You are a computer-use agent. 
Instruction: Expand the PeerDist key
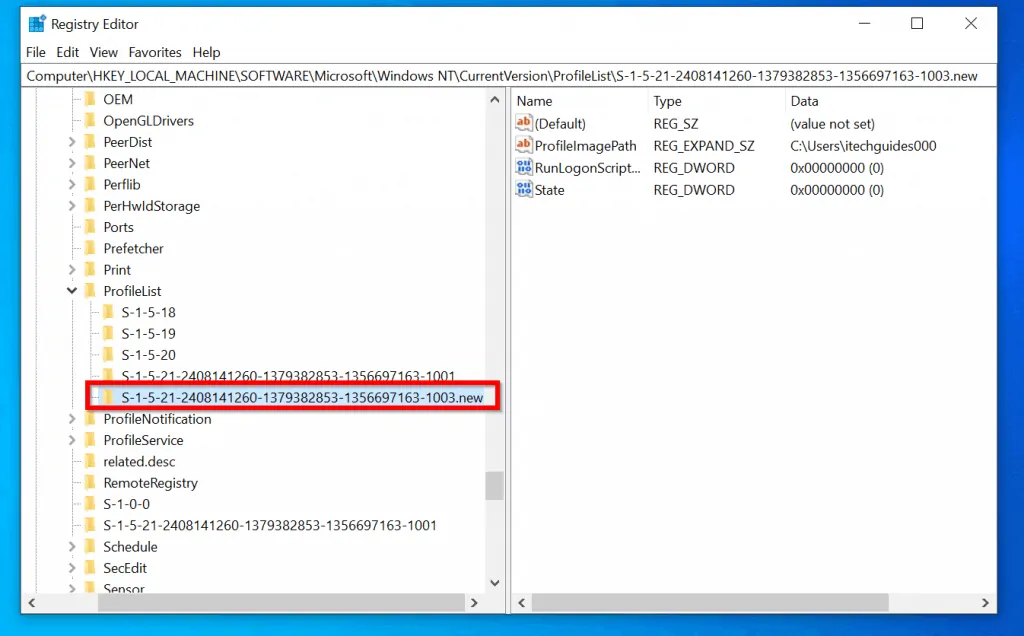coord(72,142)
